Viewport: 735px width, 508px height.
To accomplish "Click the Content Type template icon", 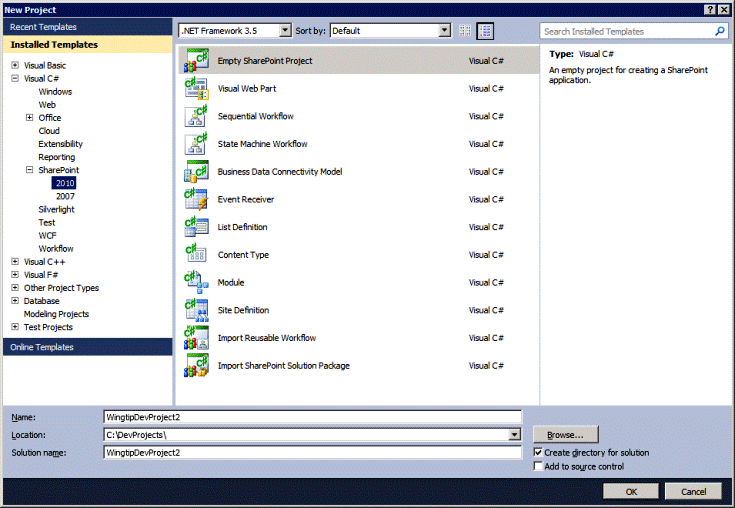I will 196,254.
